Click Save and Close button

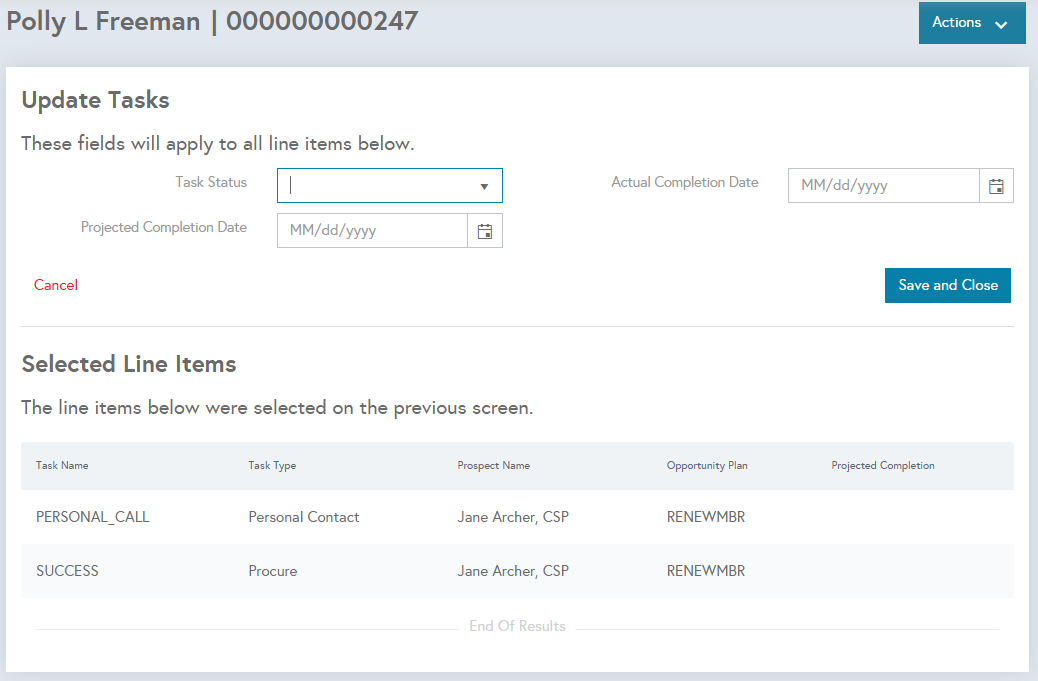tap(947, 285)
